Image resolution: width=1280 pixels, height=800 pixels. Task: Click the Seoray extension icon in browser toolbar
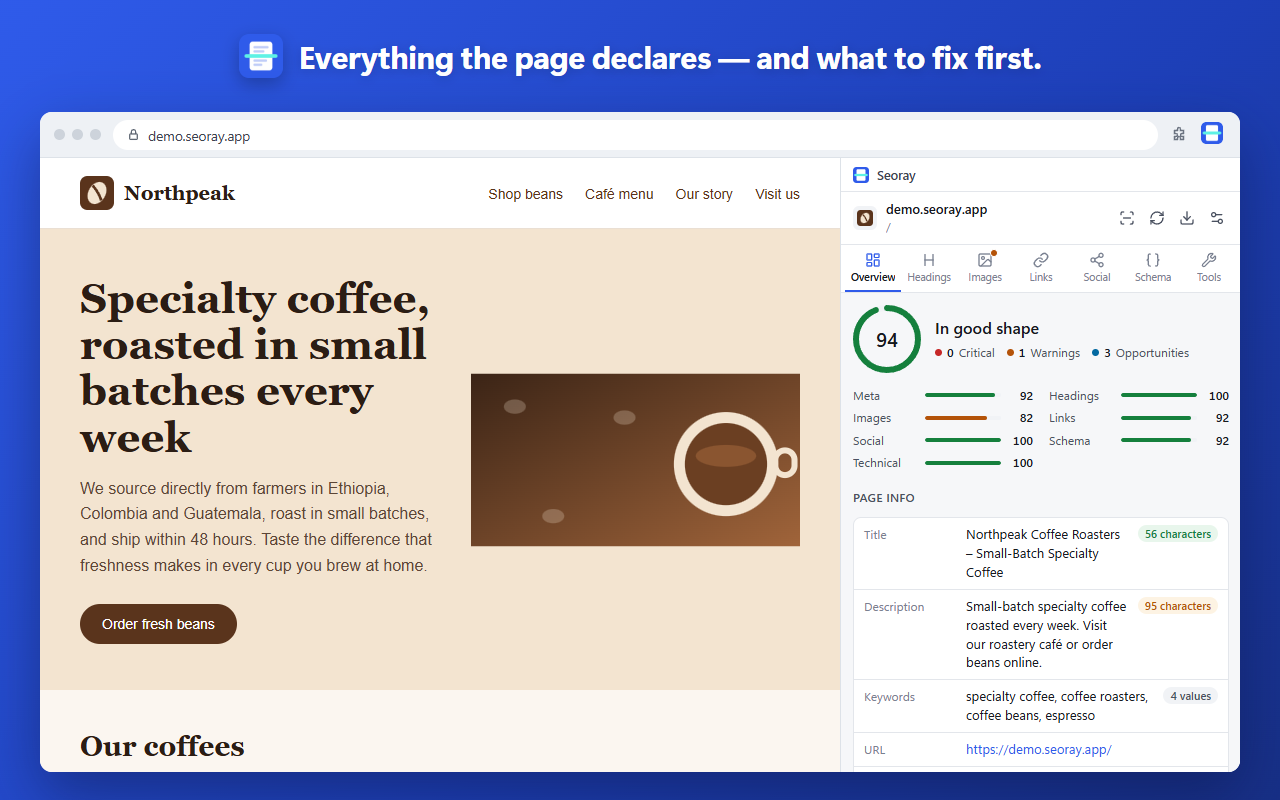point(1212,134)
